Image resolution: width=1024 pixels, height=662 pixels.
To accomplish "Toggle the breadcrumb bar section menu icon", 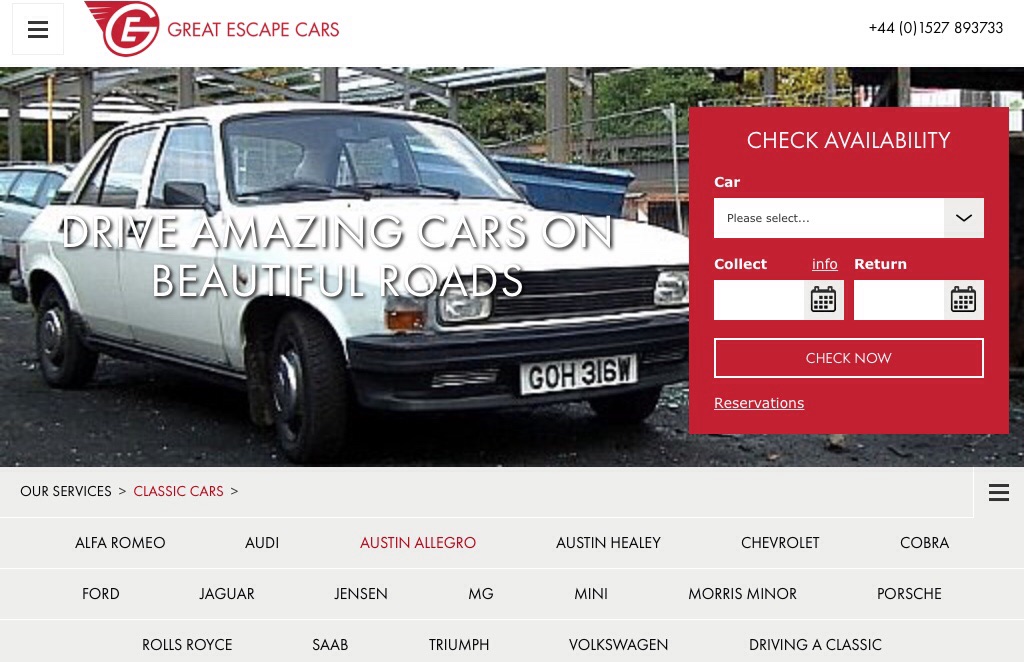I will pyautogui.click(x=999, y=492).
